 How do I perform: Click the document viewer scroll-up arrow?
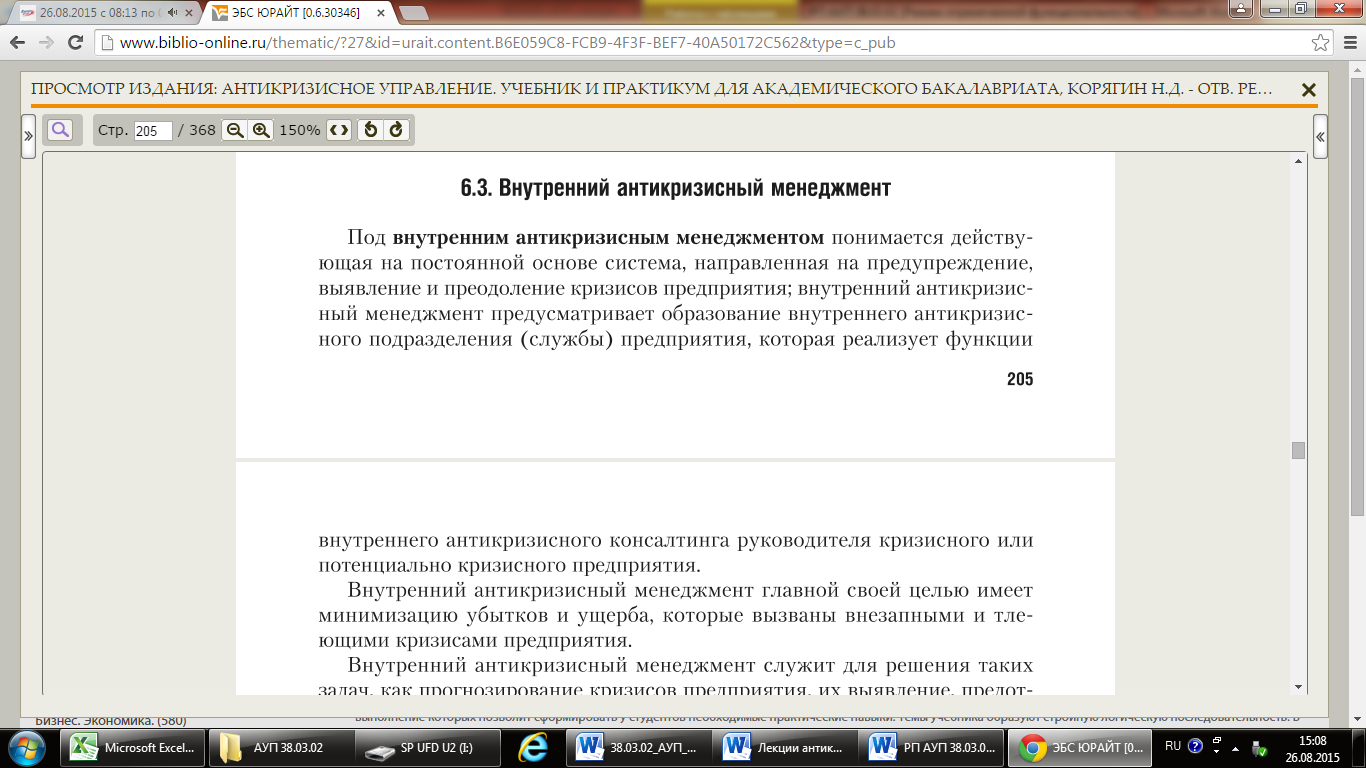pyautogui.click(x=1299, y=161)
